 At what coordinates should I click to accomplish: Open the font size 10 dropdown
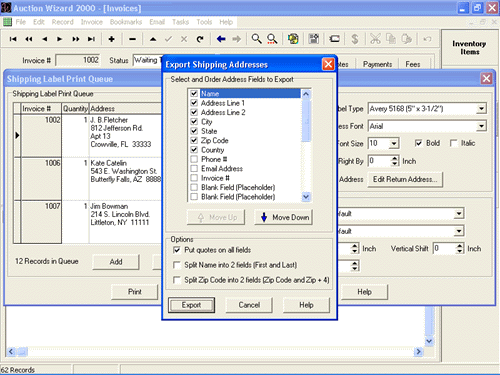click(394, 144)
